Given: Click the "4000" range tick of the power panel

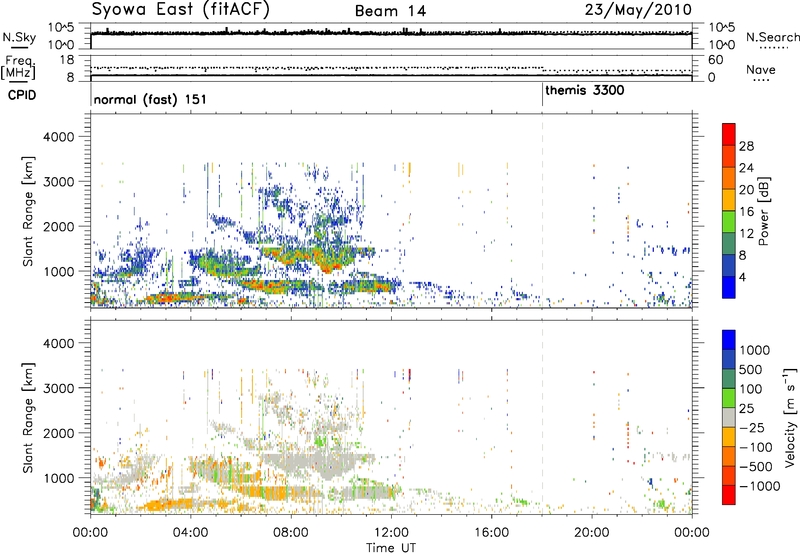Looking at the screenshot, I should pyautogui.click(x=58, y=137).
